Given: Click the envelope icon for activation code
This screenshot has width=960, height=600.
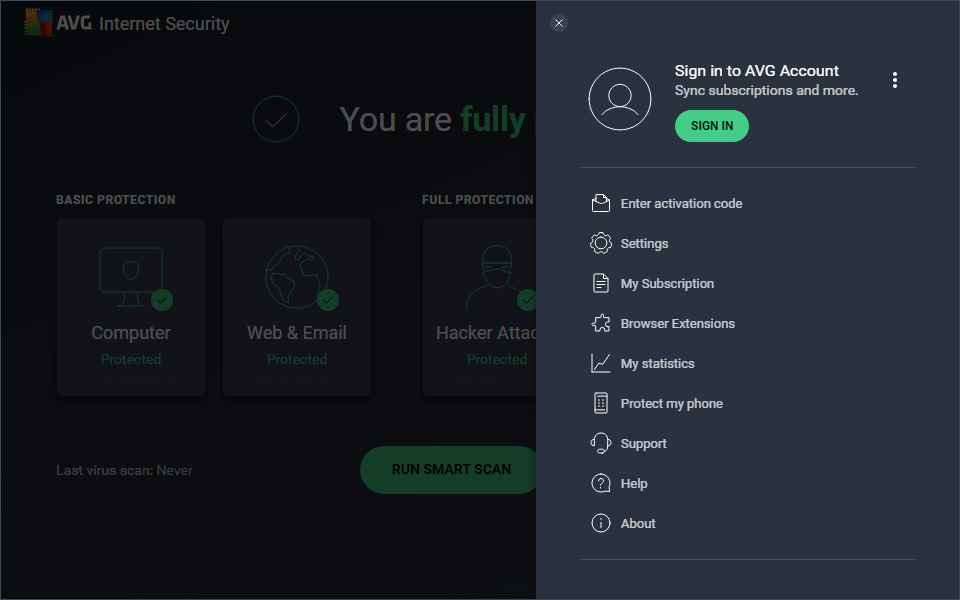Looking at the screenshot, I should pyautogui.click(x=601, y=203).
